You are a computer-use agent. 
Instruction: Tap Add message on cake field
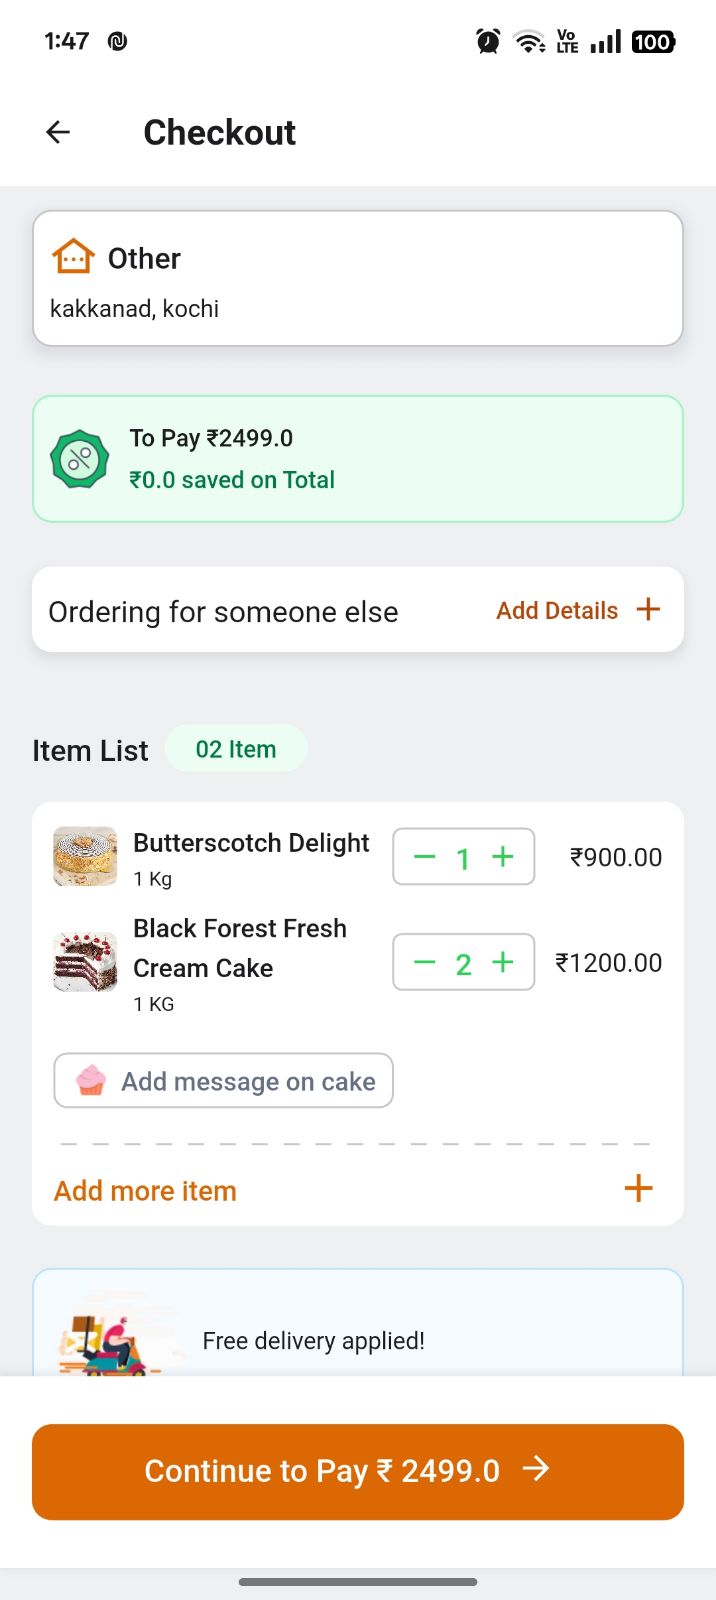coord(248,1081)
